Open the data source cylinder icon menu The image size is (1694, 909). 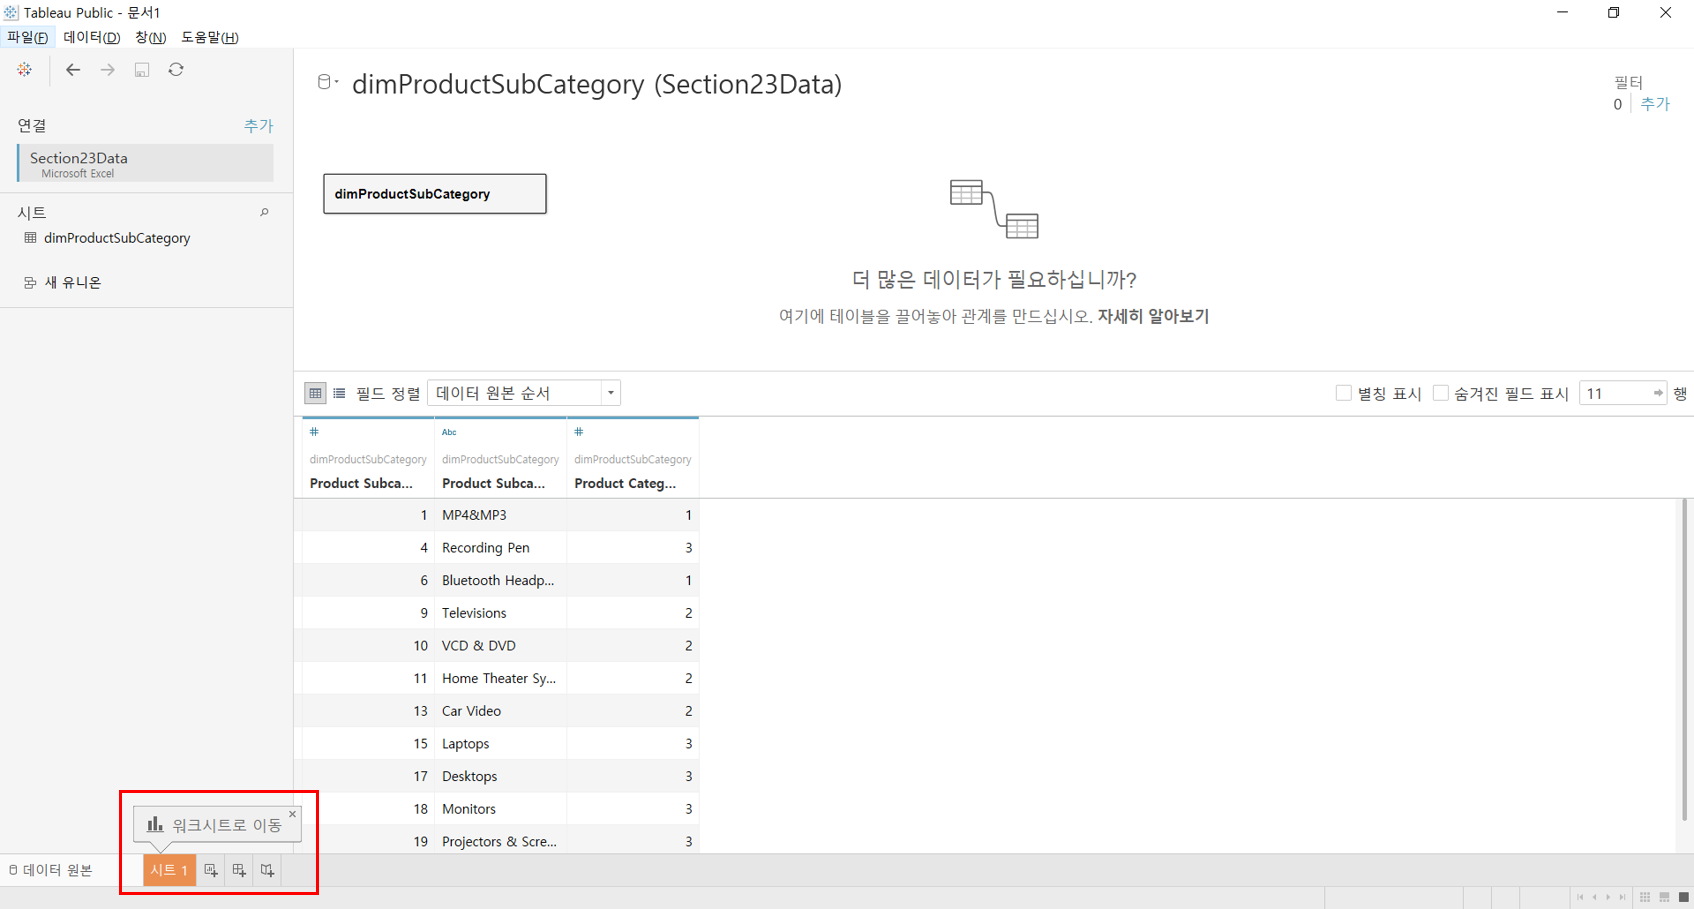327,82
